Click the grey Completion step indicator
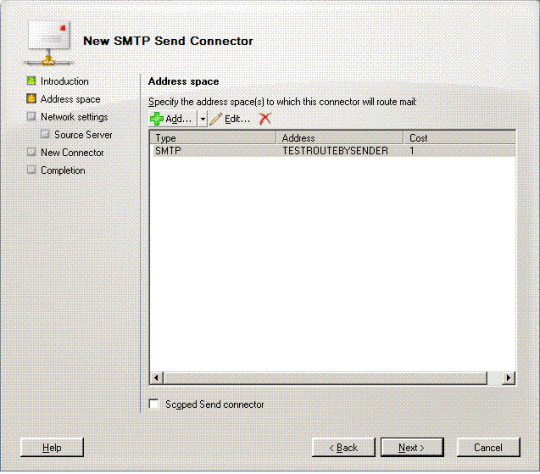540x474 pixels. click(x=31, y=169)
